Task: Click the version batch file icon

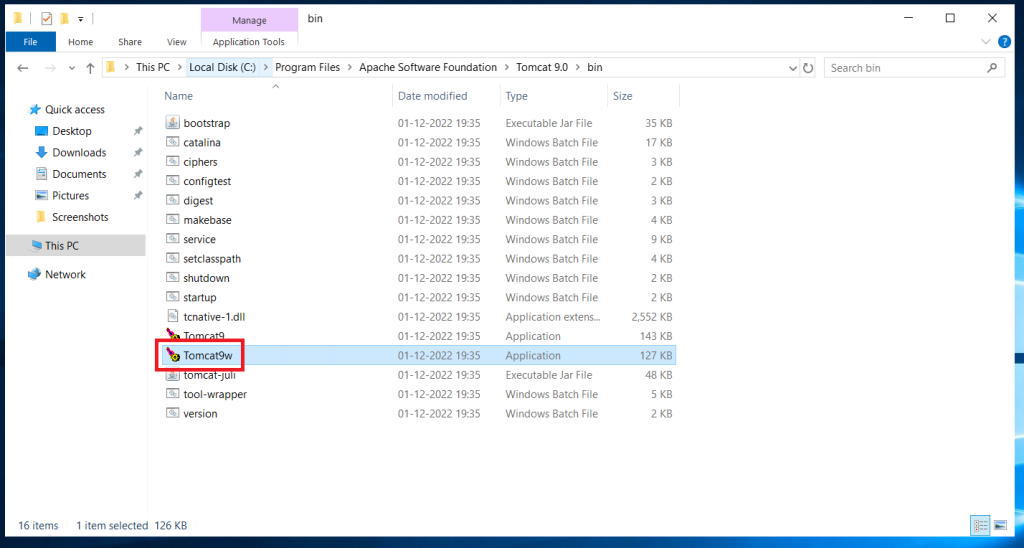Action: point(172,413)
